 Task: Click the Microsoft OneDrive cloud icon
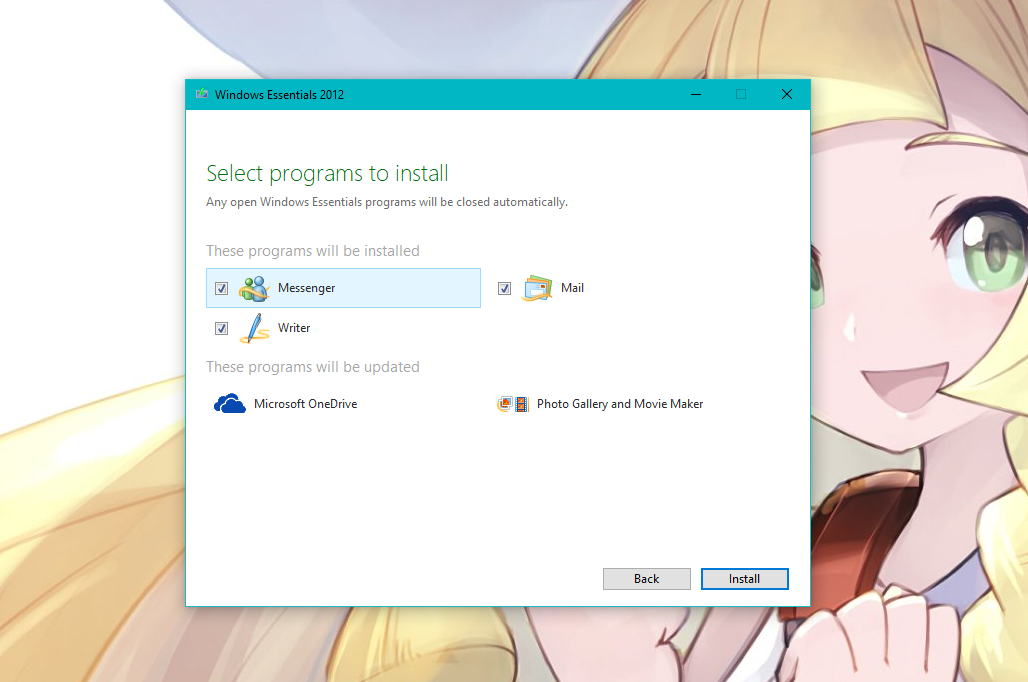[229, 404]
